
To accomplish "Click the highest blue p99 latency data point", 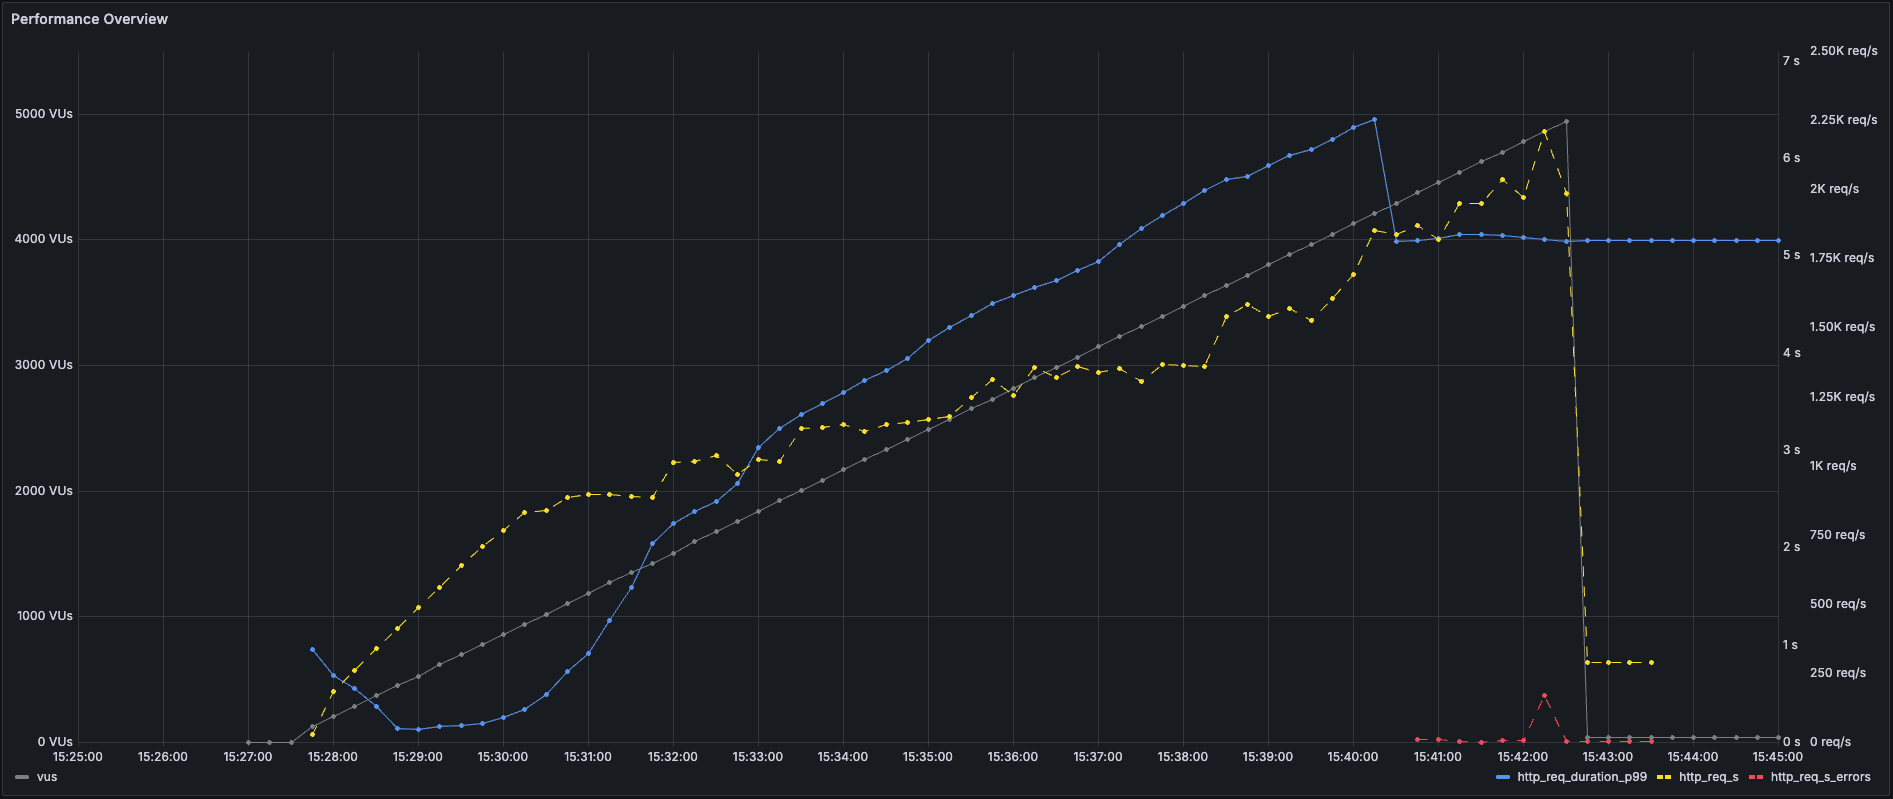I will click(x=1374, y=119).
